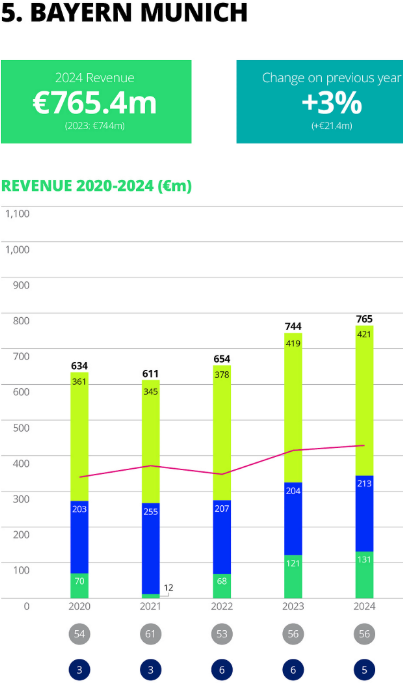Viewport: 403px width, 683px height.
Task: Click the 2020 x-axis label
Action: 79,606
